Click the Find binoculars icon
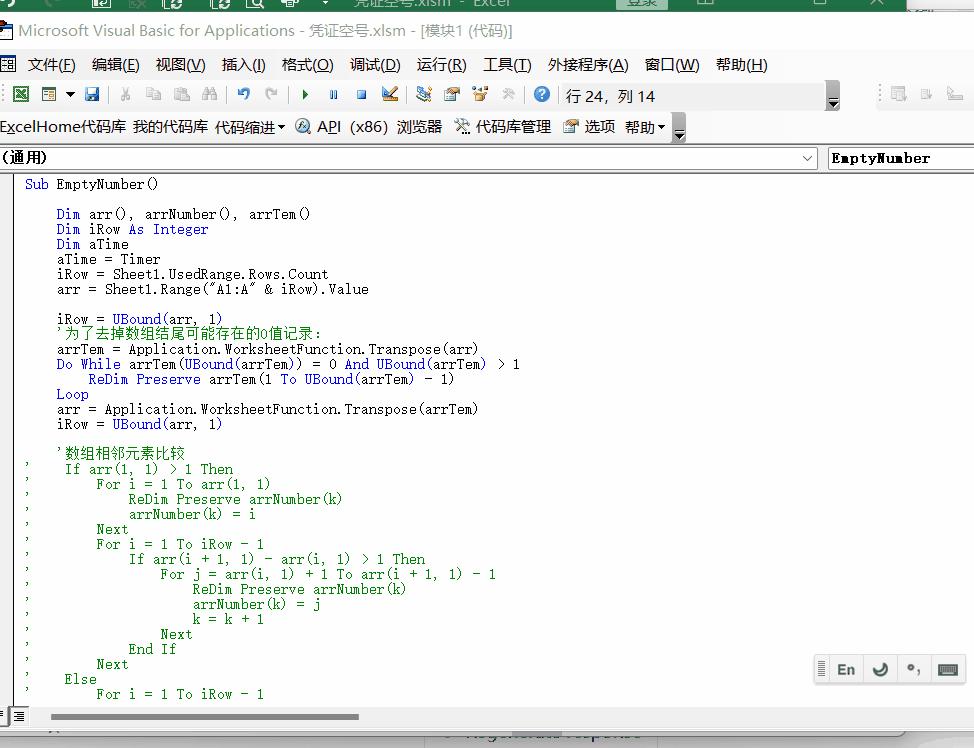974x748 pixels. (x=209, y=95)
